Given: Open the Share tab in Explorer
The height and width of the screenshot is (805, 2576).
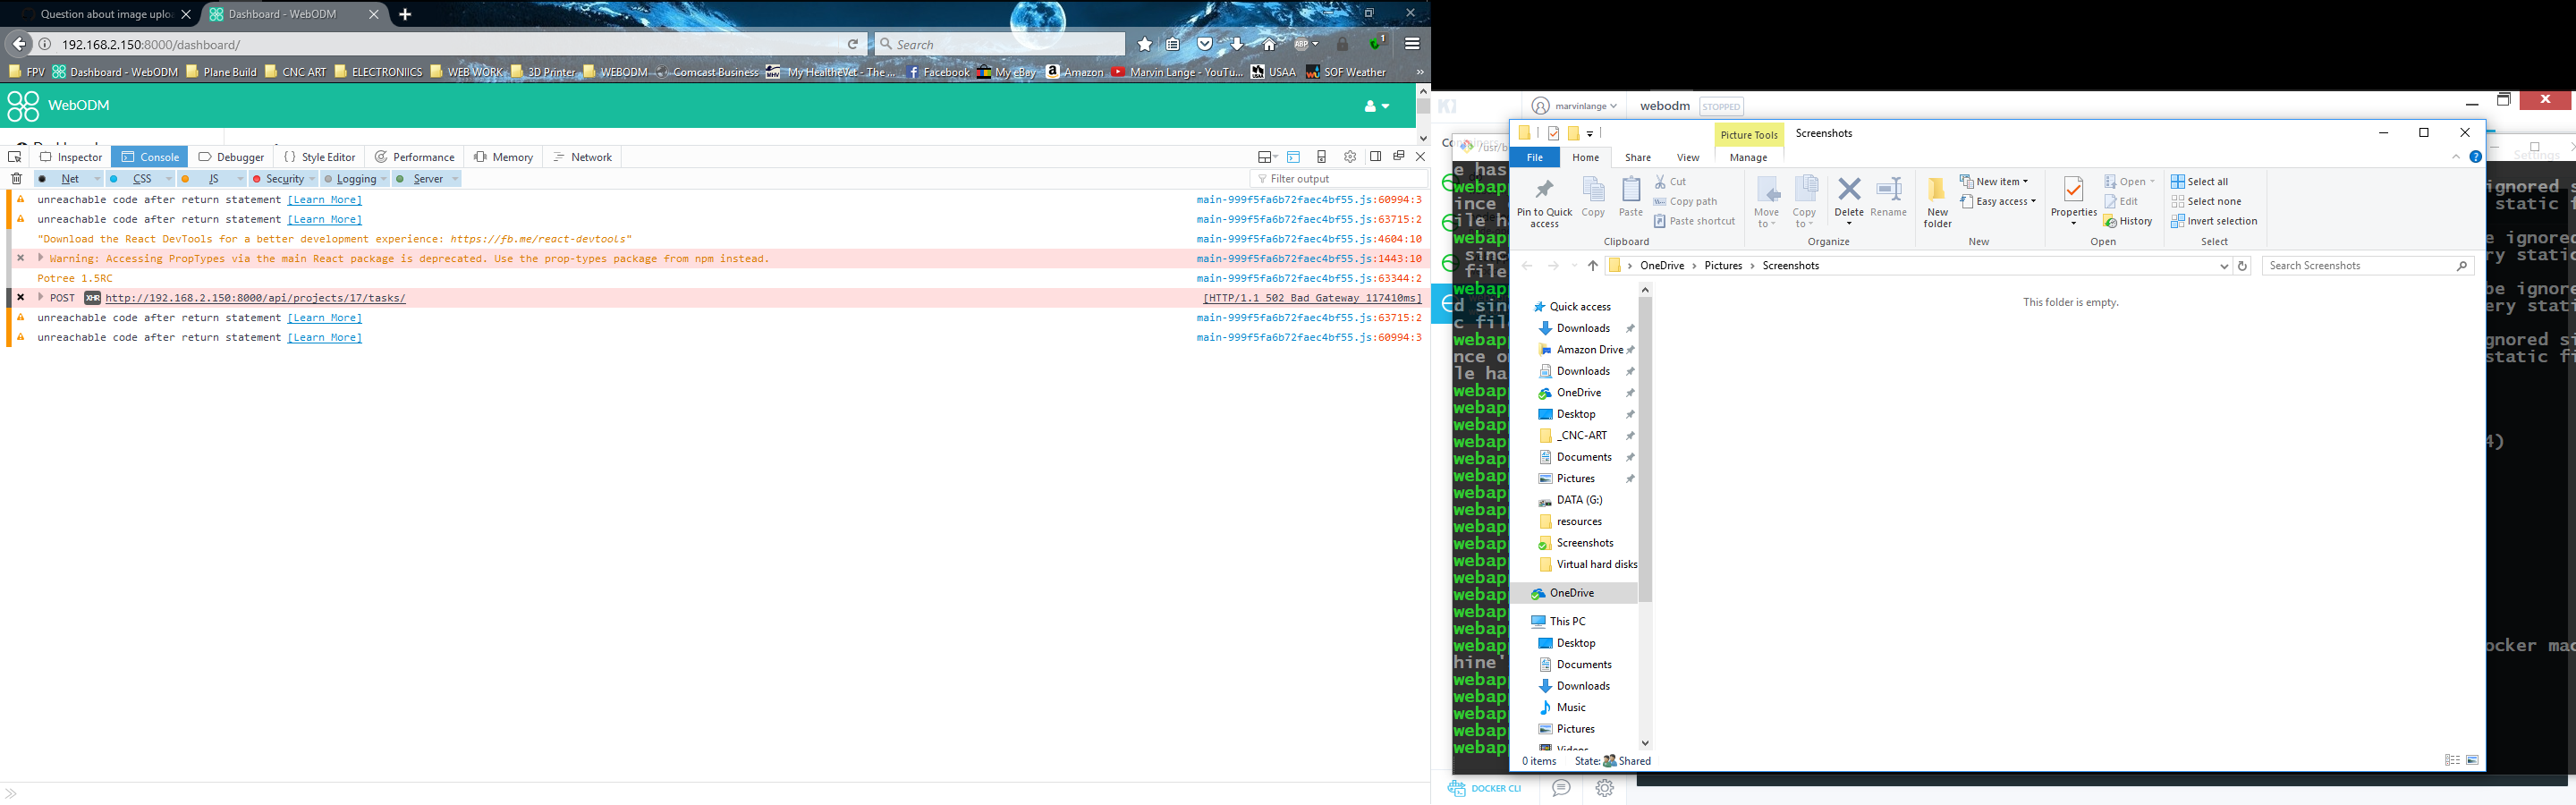Looking at the screenshot, I should (x=1637, y=157).
